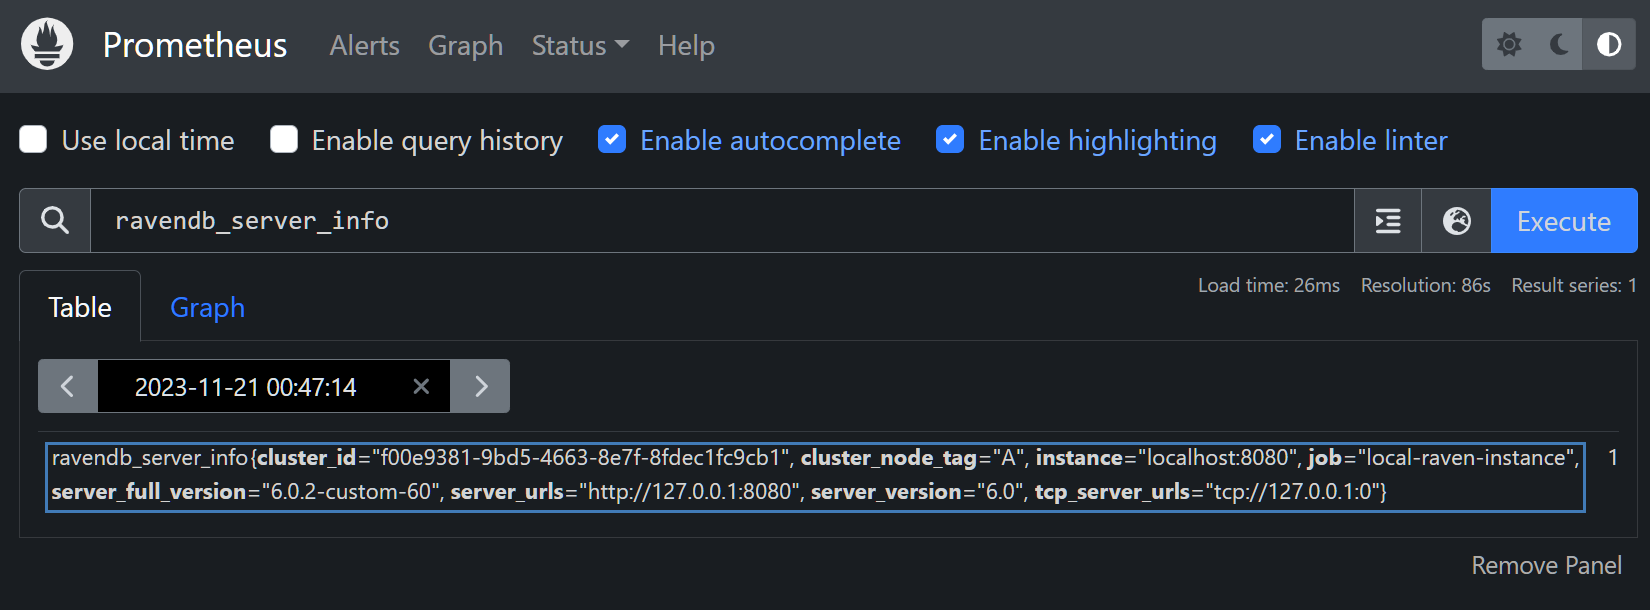1650x610 pixels.
Task: Click the Enable linter label
Action: (x=1371, y=140)
